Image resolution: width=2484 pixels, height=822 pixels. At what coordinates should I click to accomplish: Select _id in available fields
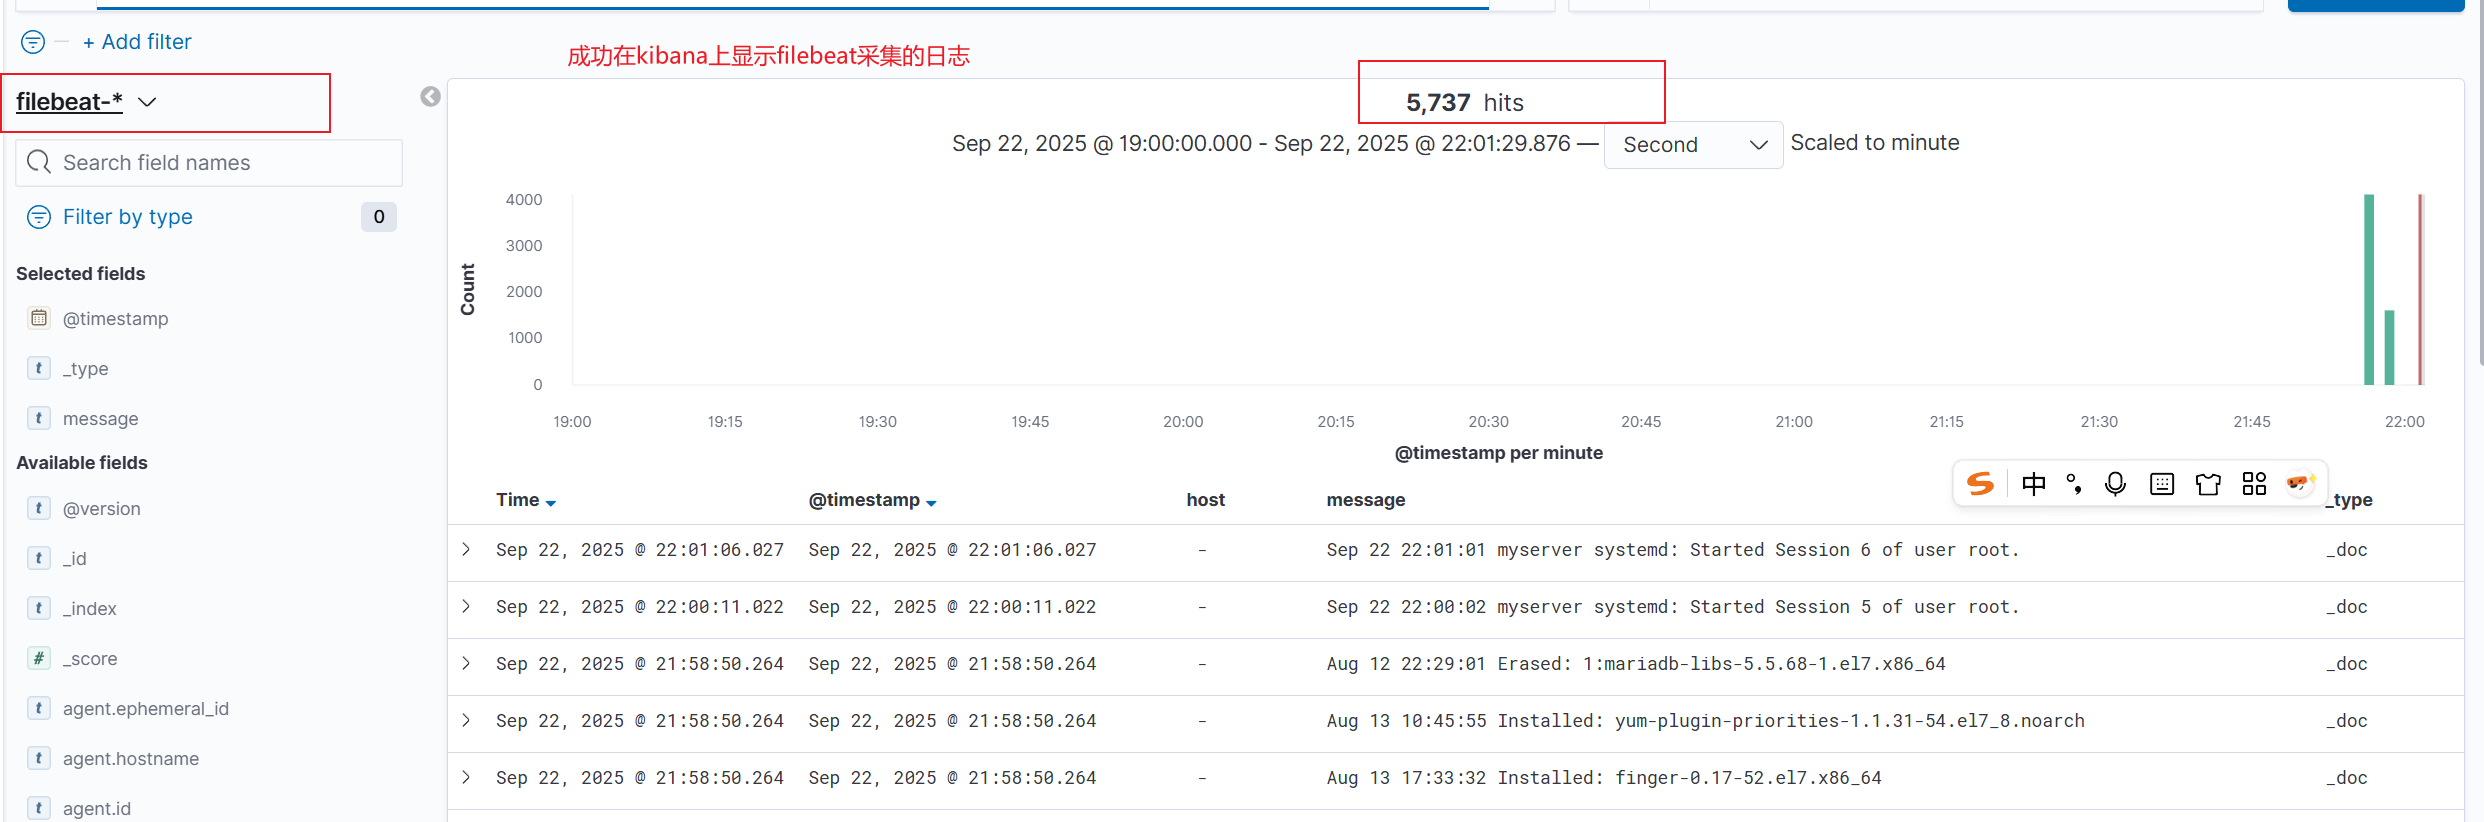pyautogui.click(x=74, y=559)
